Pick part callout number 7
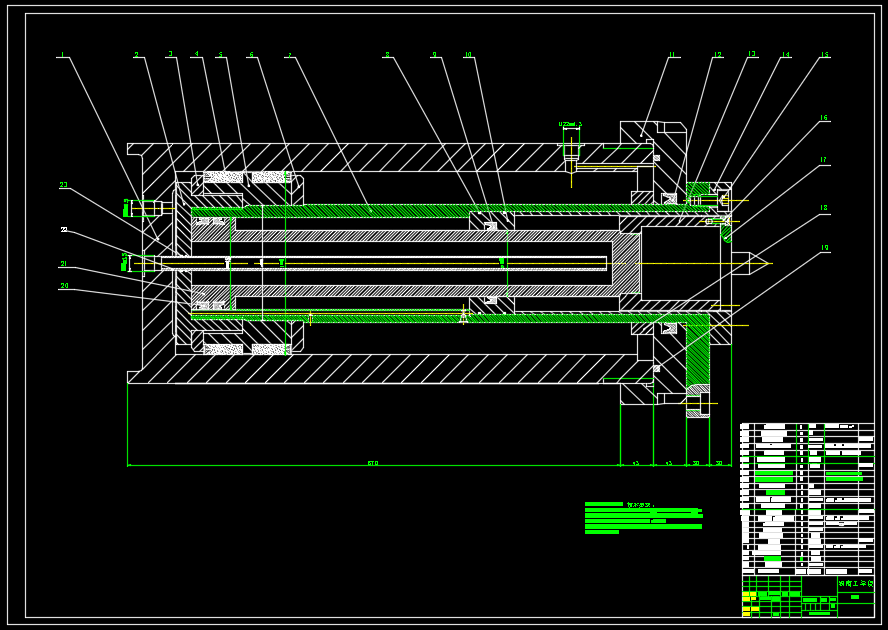 [x=290, y=56]
